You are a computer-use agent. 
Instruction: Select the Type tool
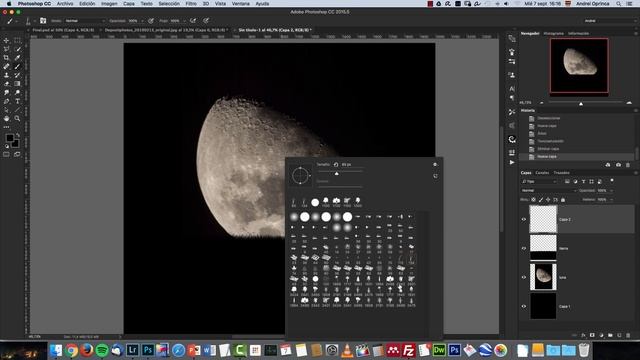(x=17, y=101)
